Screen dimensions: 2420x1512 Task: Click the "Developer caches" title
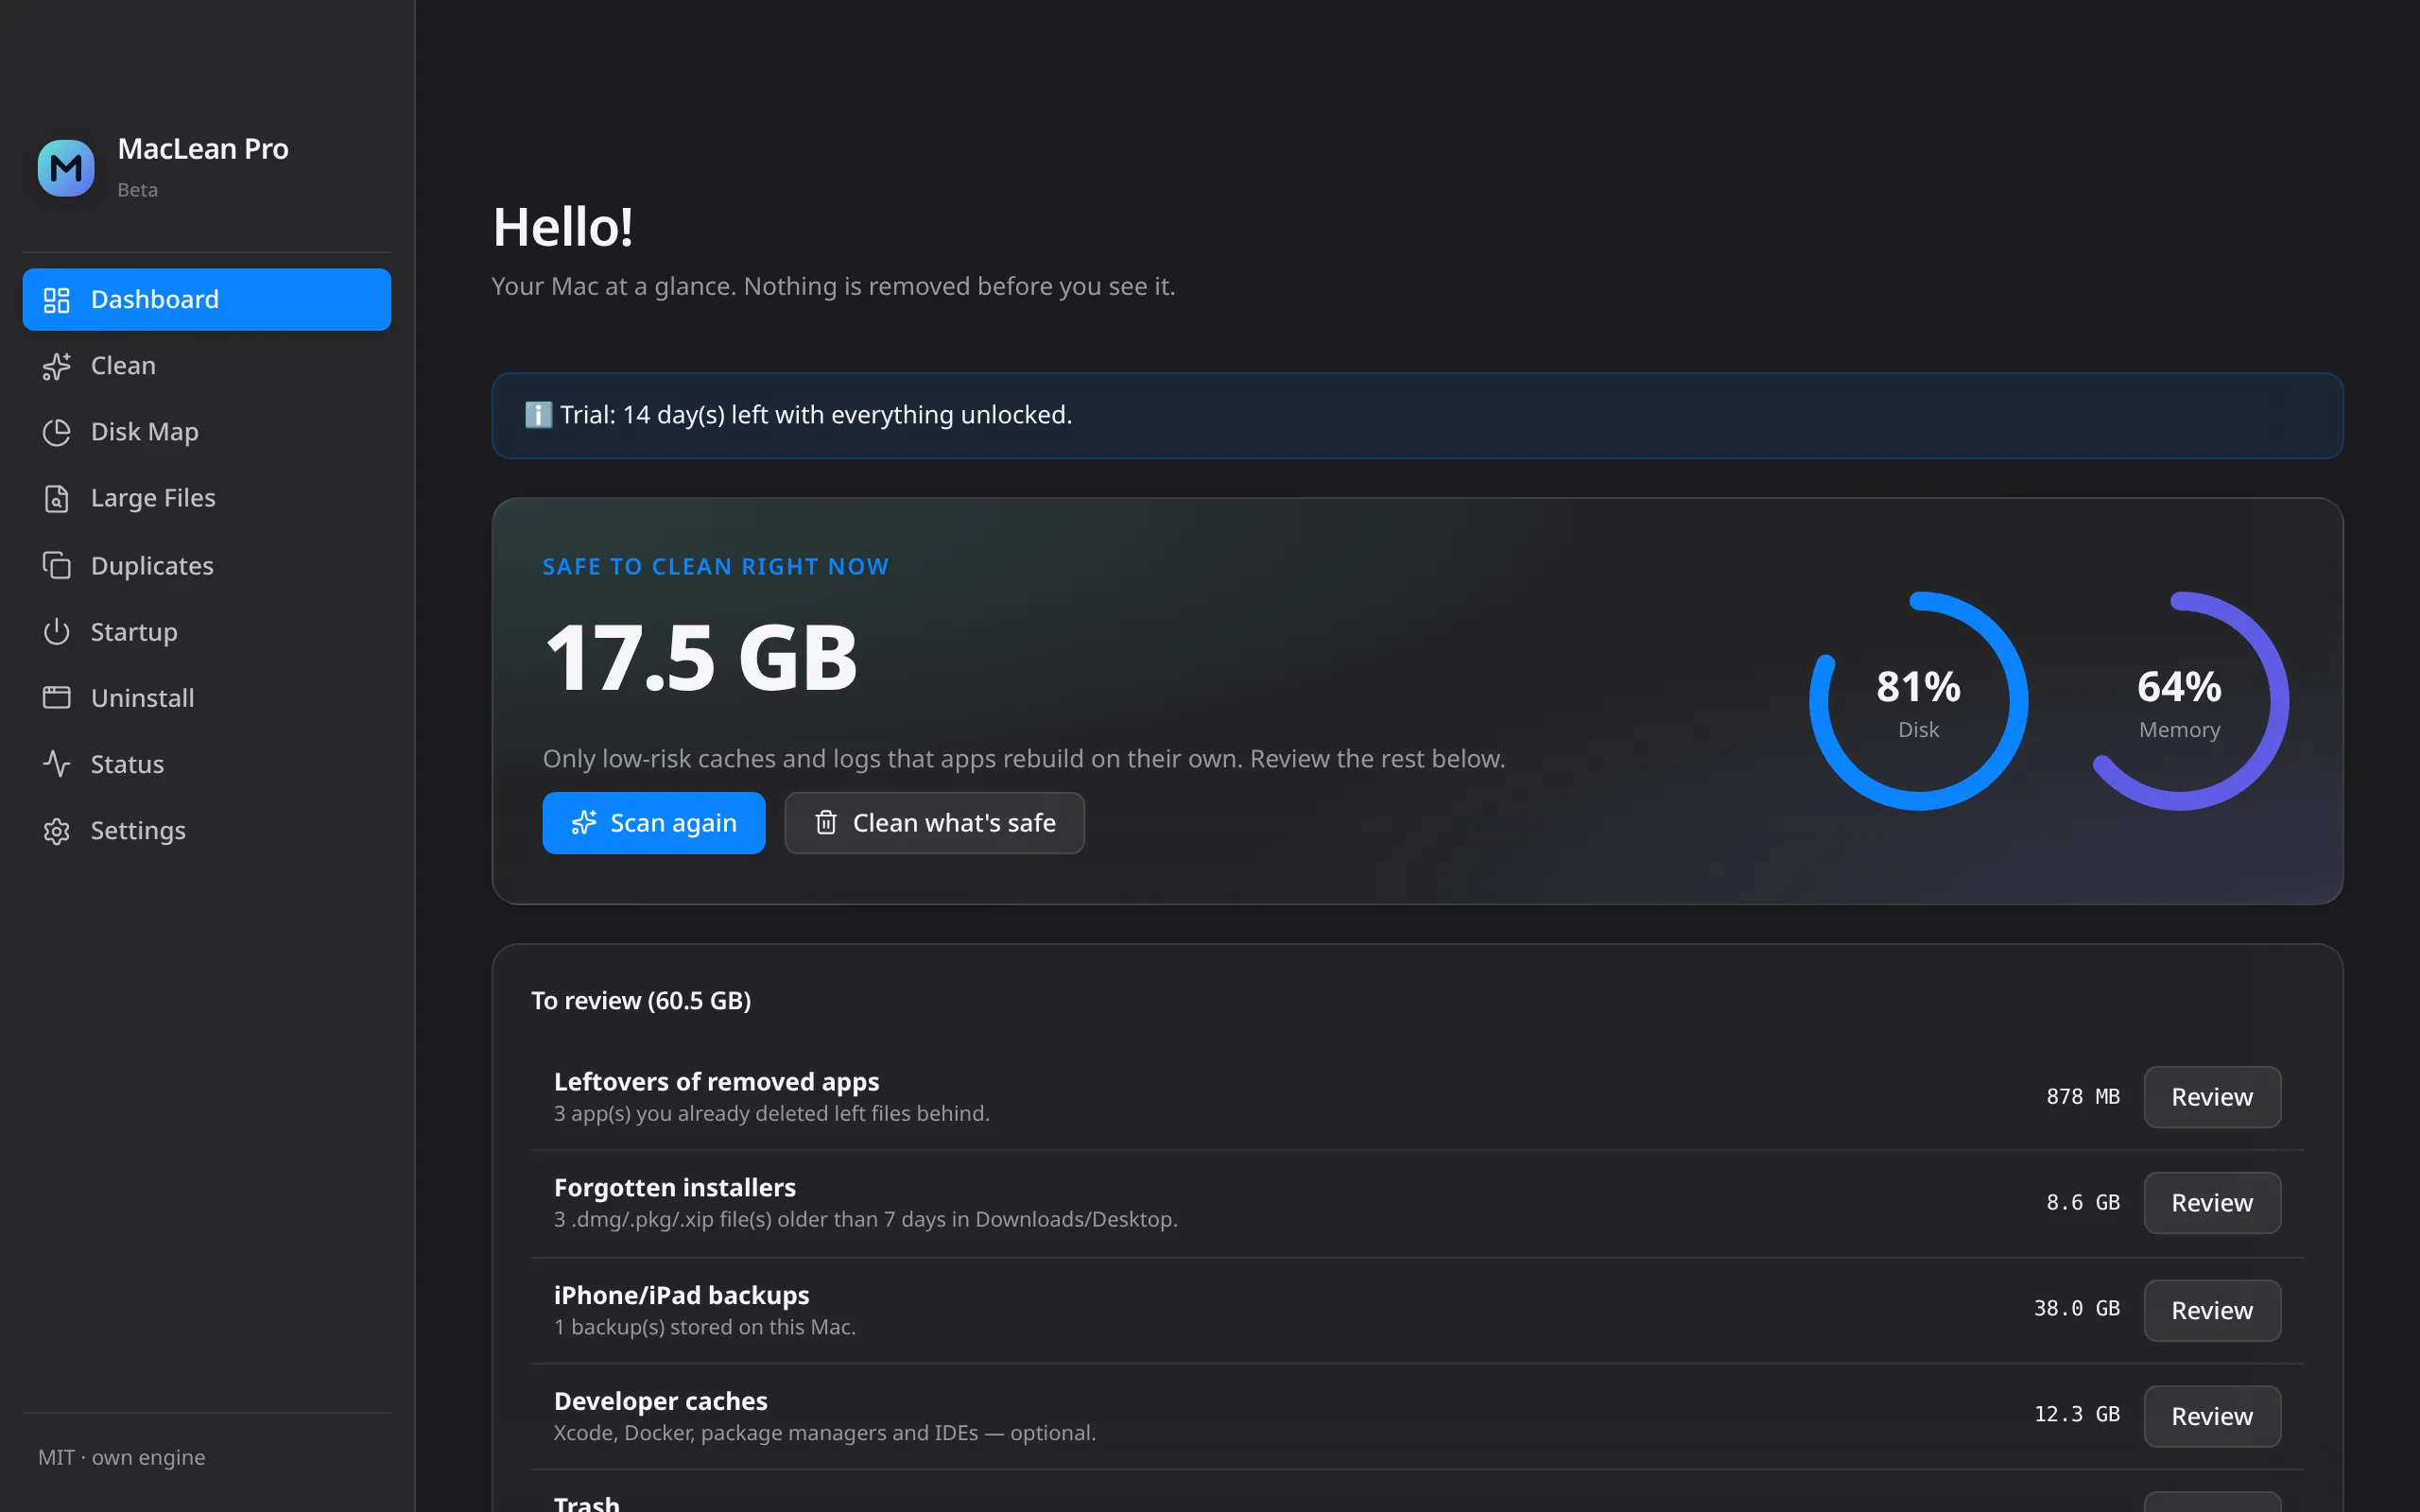pyautogui.click(x=661, y=1402)
